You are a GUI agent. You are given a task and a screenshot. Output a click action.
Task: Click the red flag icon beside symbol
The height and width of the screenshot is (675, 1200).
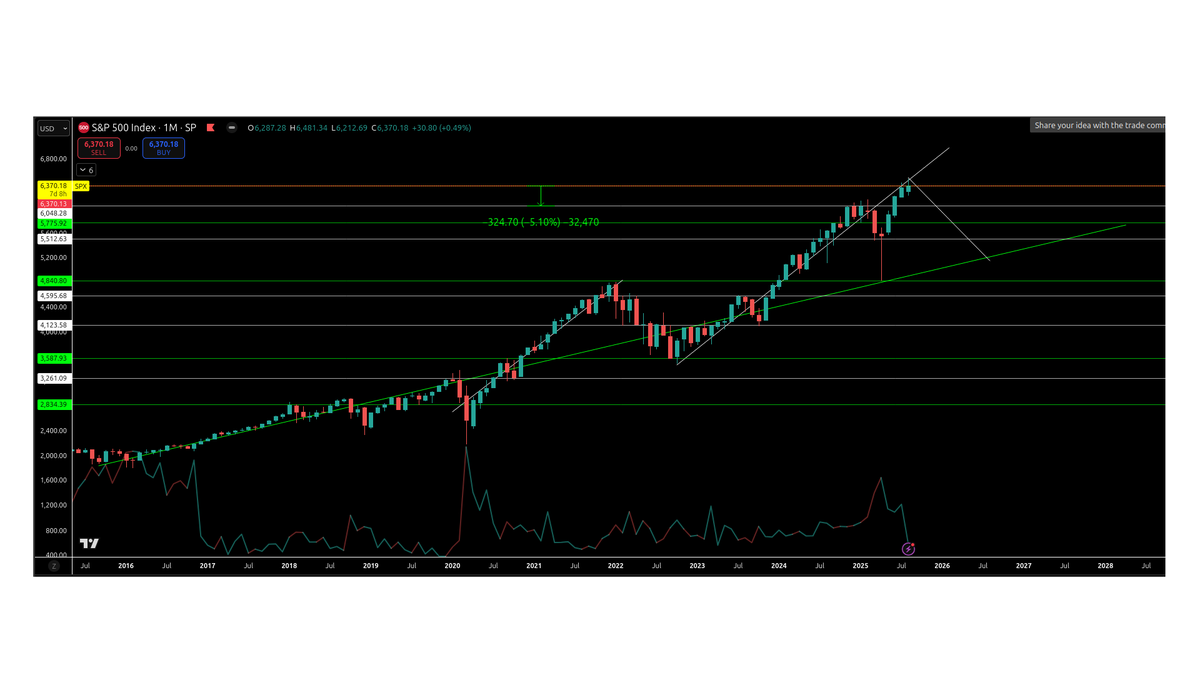click(x=210, y=128)
